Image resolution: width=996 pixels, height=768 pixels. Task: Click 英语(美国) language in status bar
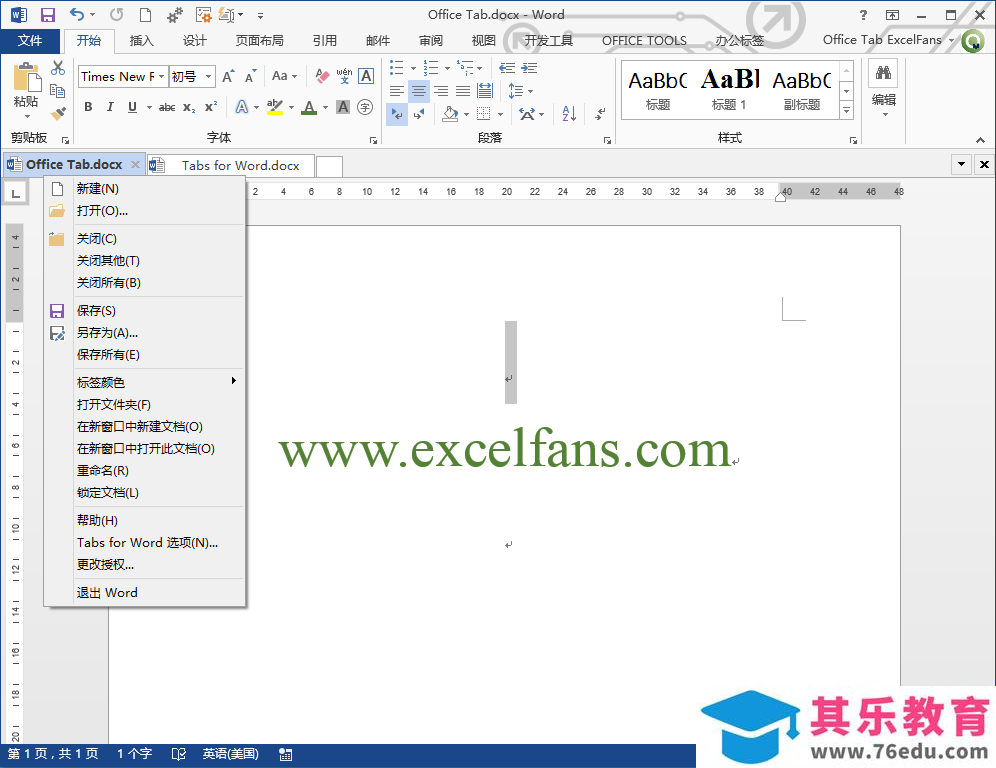point(231,754)
